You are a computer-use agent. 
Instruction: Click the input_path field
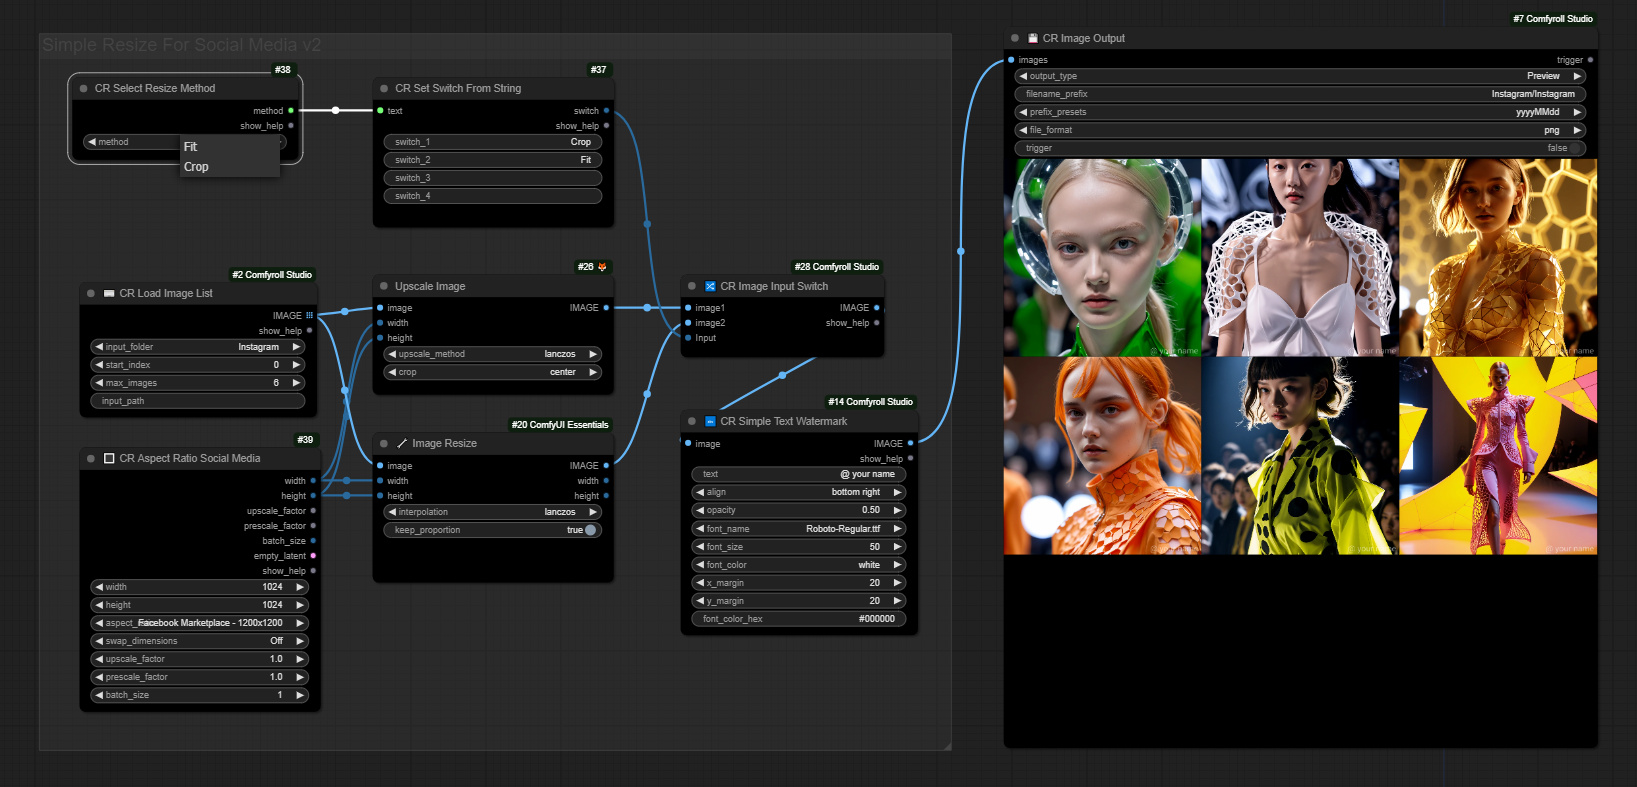(197, 401)
